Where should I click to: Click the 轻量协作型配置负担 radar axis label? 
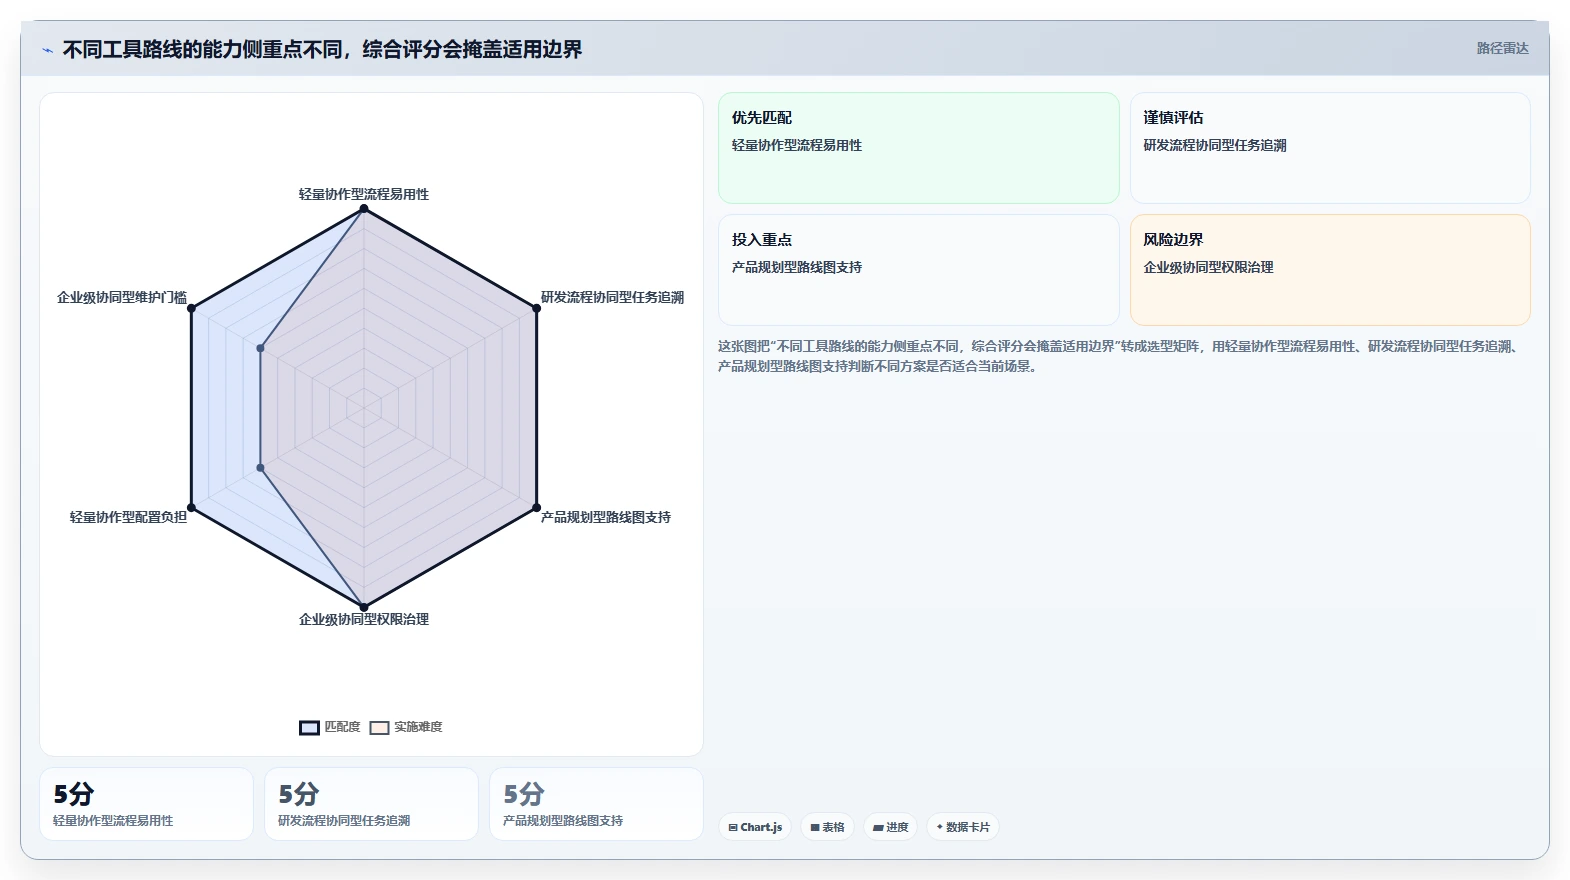128,517
